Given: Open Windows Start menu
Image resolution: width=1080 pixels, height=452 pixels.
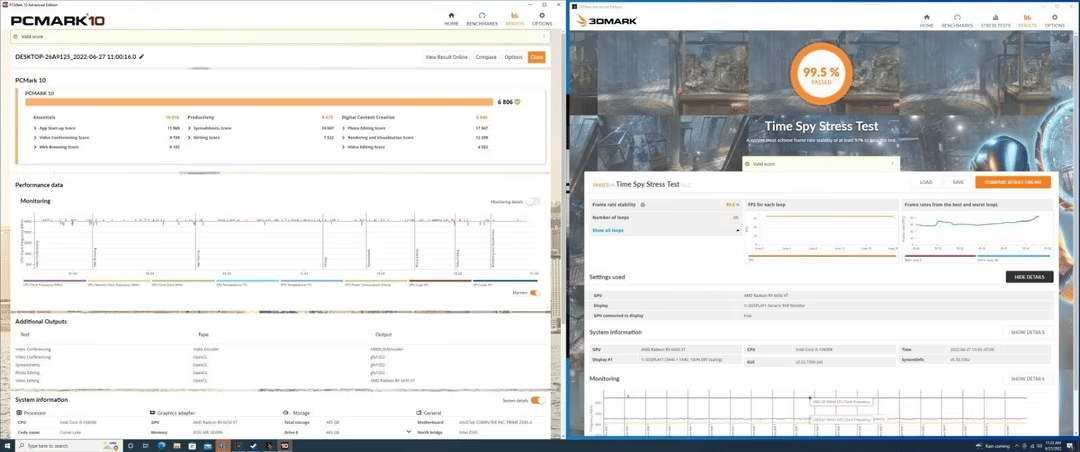Looking at the screenshot, I should [x=8, y=446].
